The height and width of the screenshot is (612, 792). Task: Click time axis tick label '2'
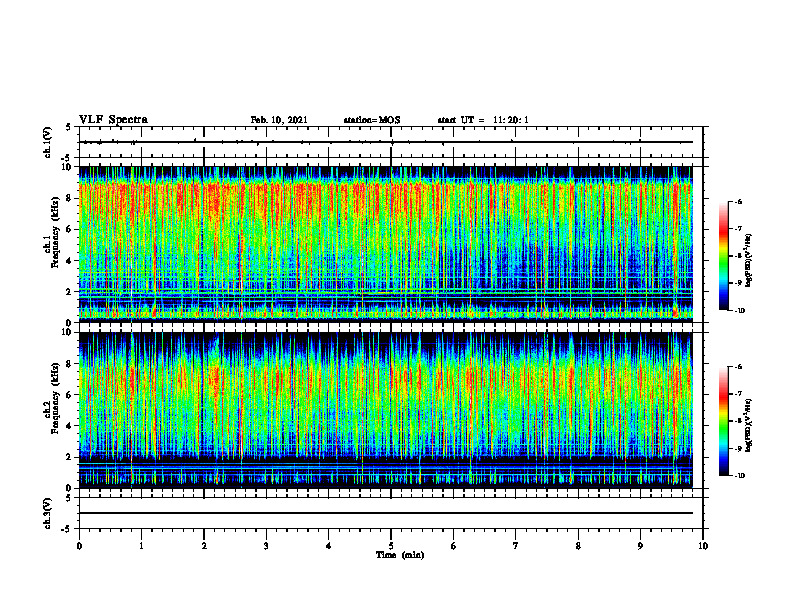(204, 546)
